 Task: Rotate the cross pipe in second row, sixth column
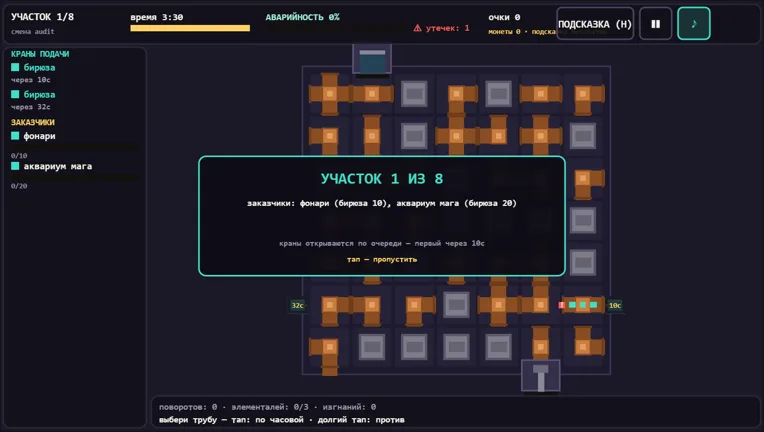pyautogui.click(x=541, y=136)
